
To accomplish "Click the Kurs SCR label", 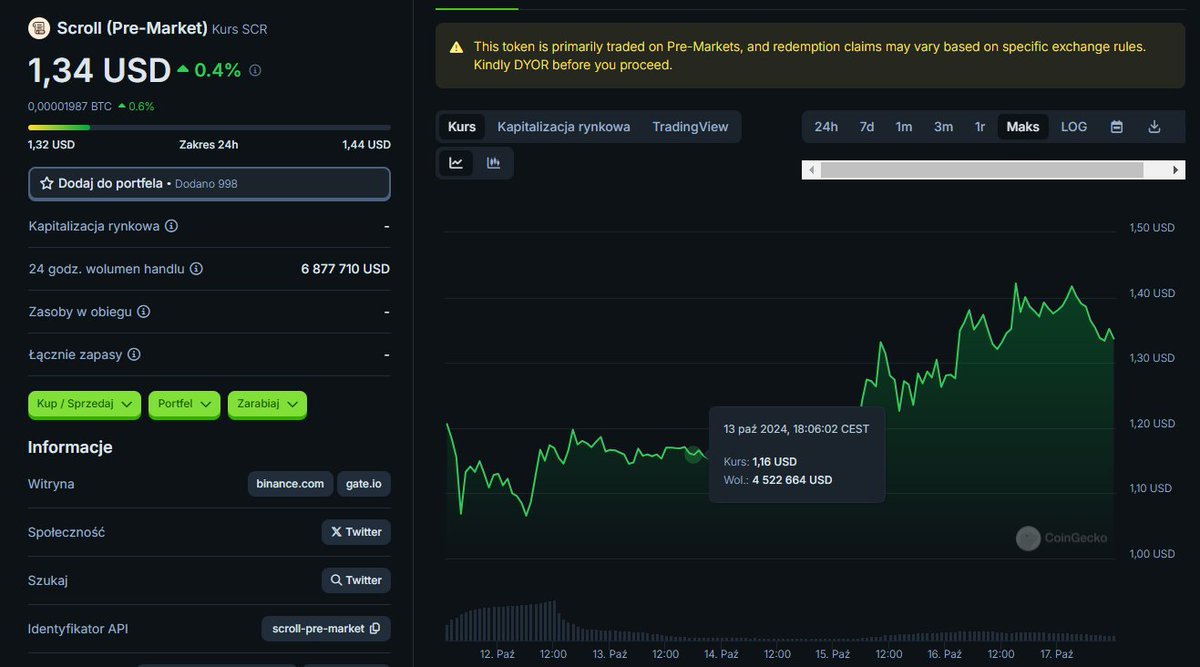I will tap(240, 29).
